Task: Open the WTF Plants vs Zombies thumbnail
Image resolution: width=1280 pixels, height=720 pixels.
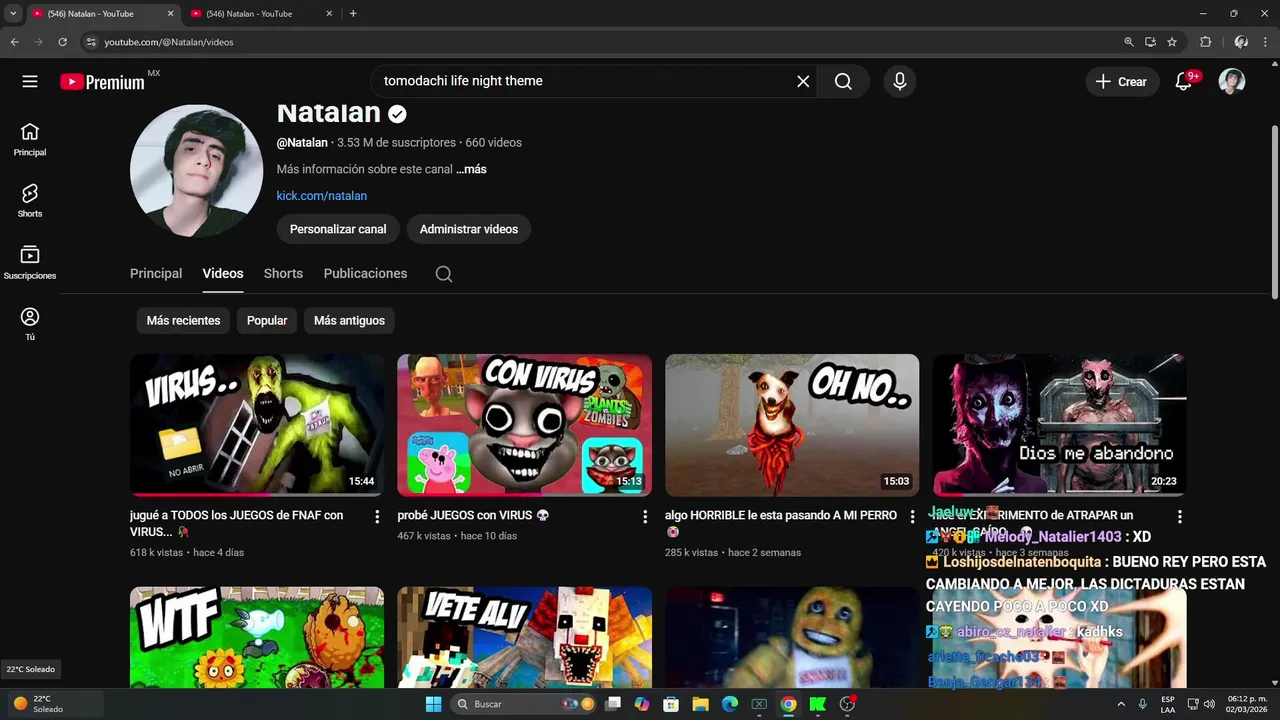Action: click(257, 637)
